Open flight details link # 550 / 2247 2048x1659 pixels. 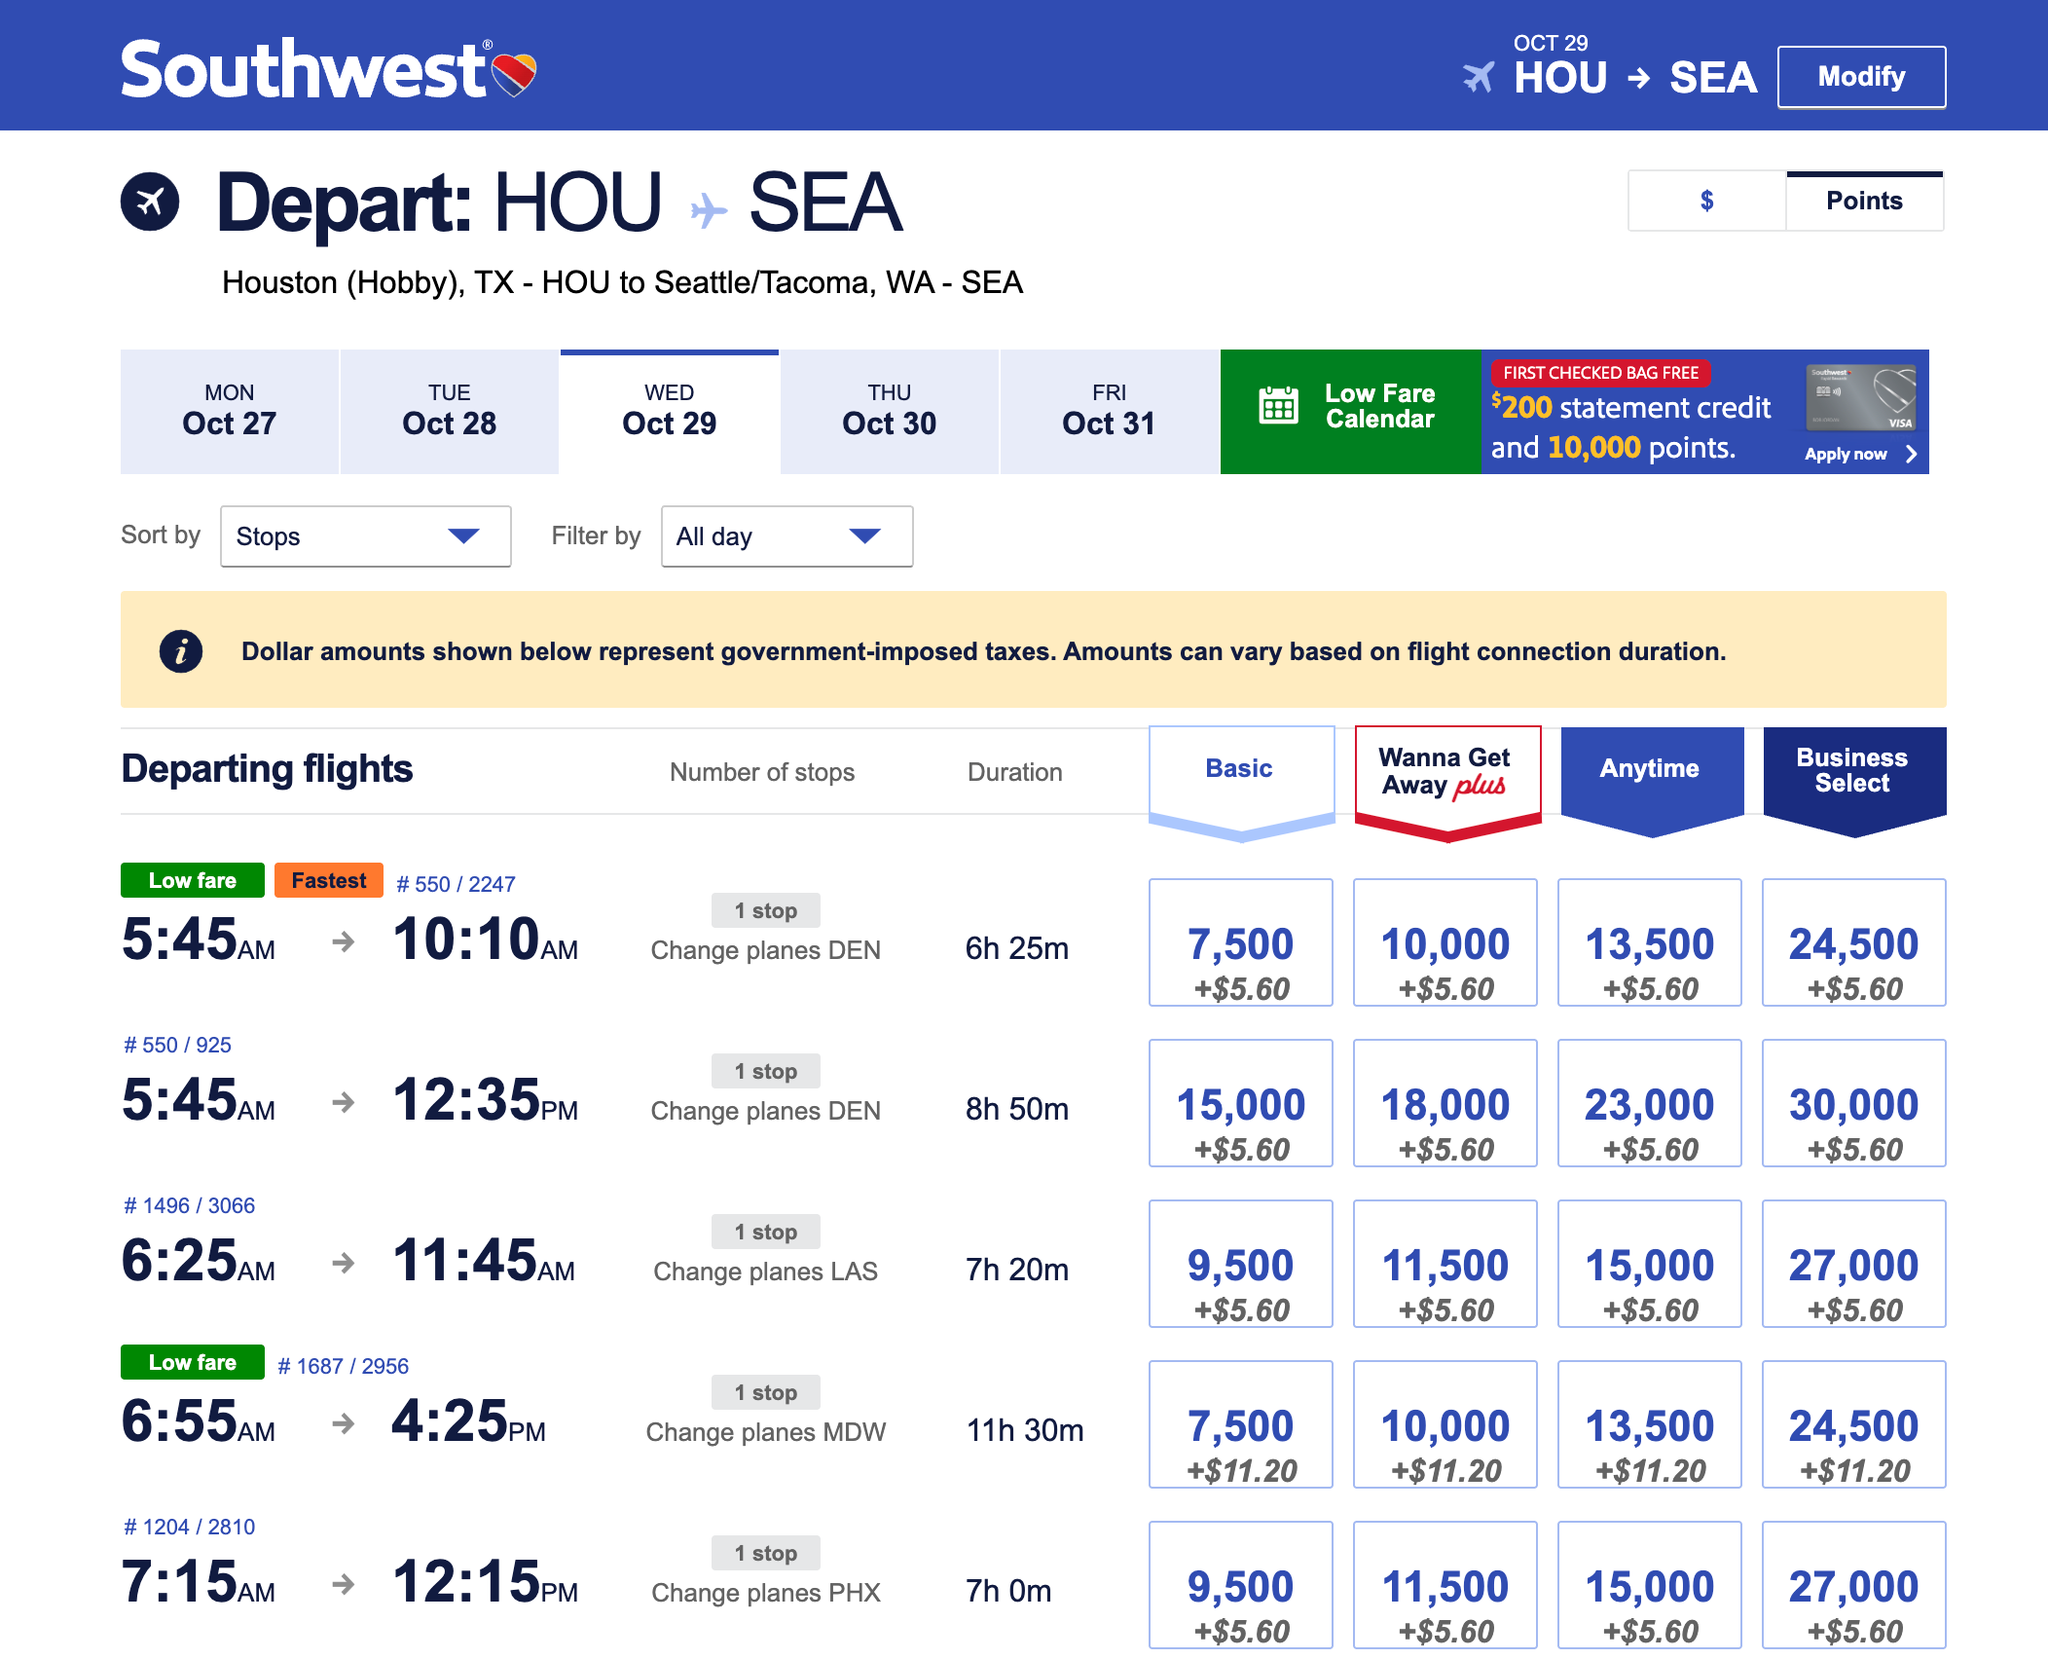pos(456,884)
